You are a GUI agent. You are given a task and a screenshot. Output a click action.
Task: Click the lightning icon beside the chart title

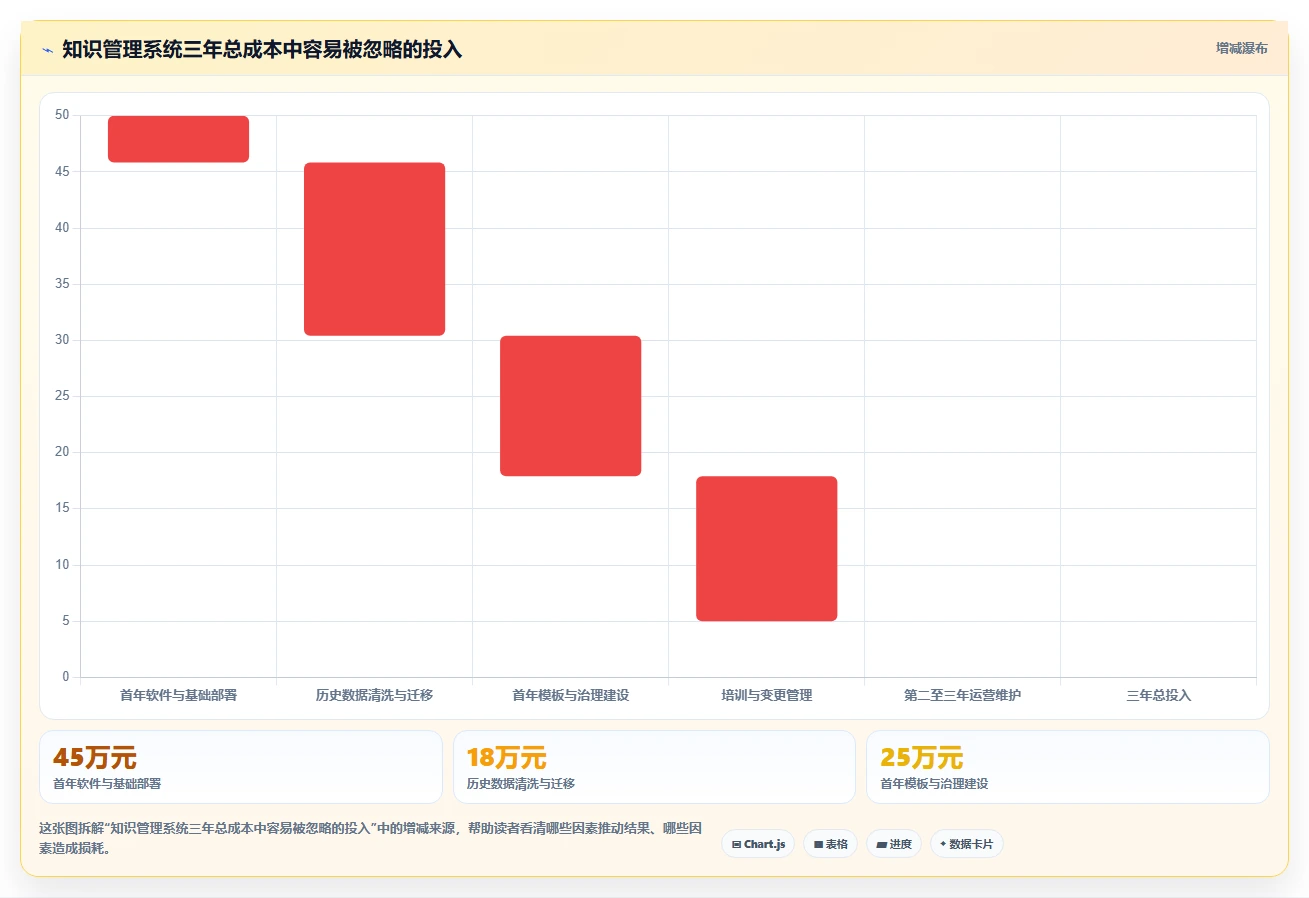(x=47, y=50)
